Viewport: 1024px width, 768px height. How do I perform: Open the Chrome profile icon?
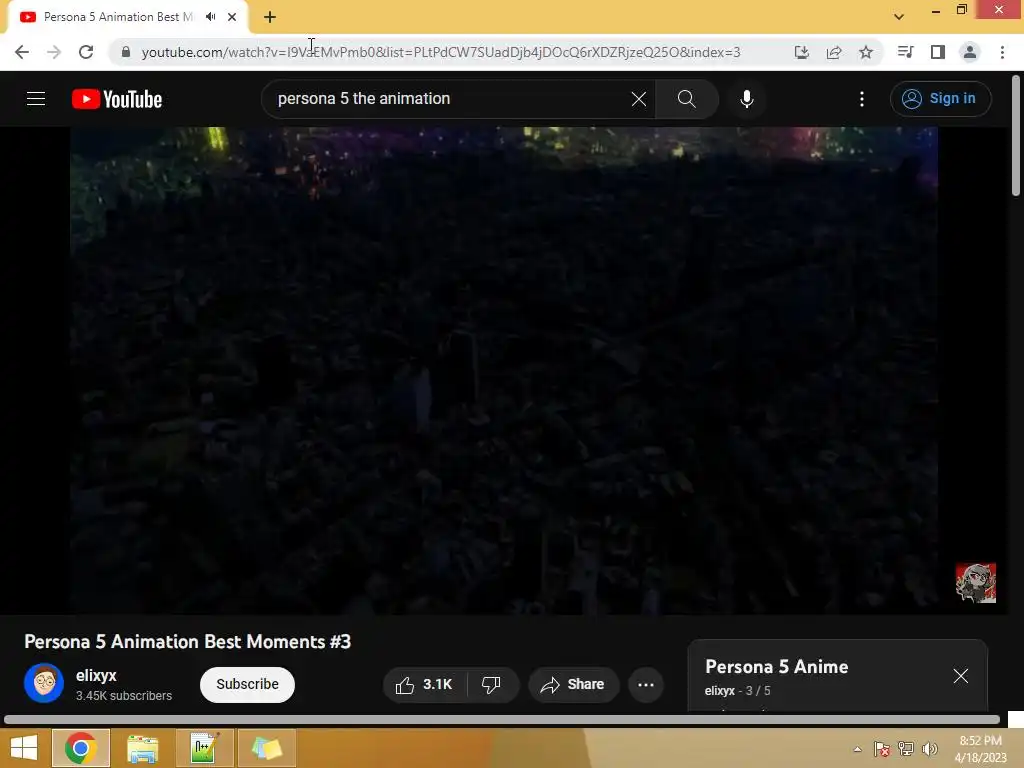point(970,52)
